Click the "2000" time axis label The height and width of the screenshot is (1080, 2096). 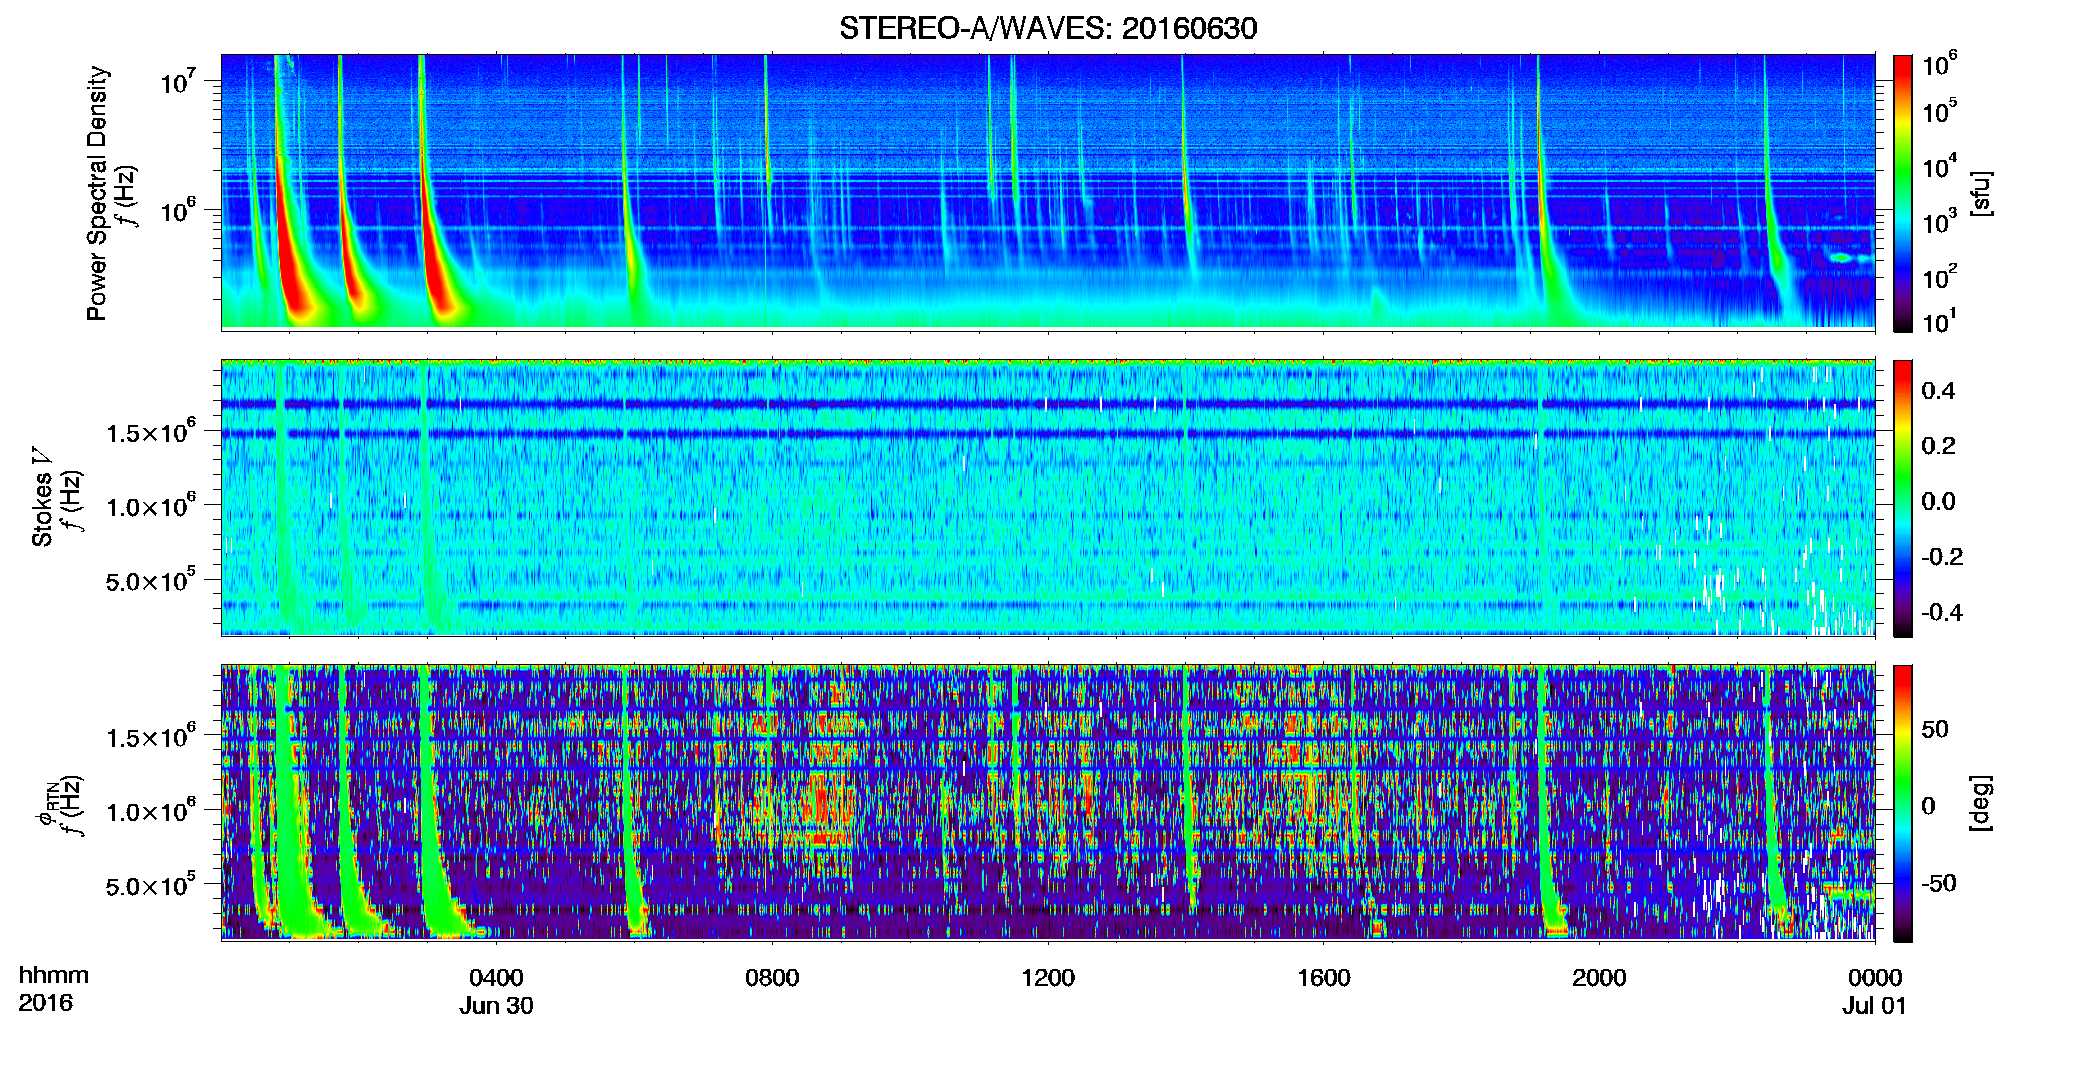point(1599,977)
